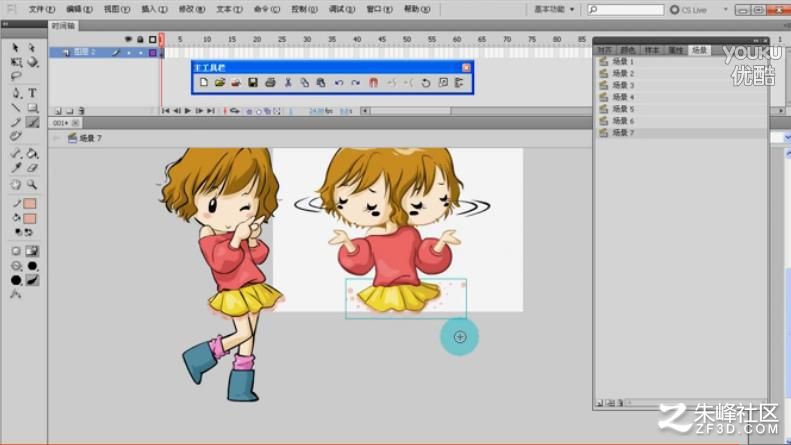Toggle lock dot on layer 图层 2
This screenshot has height=445, width=791.
click(141, 52)
